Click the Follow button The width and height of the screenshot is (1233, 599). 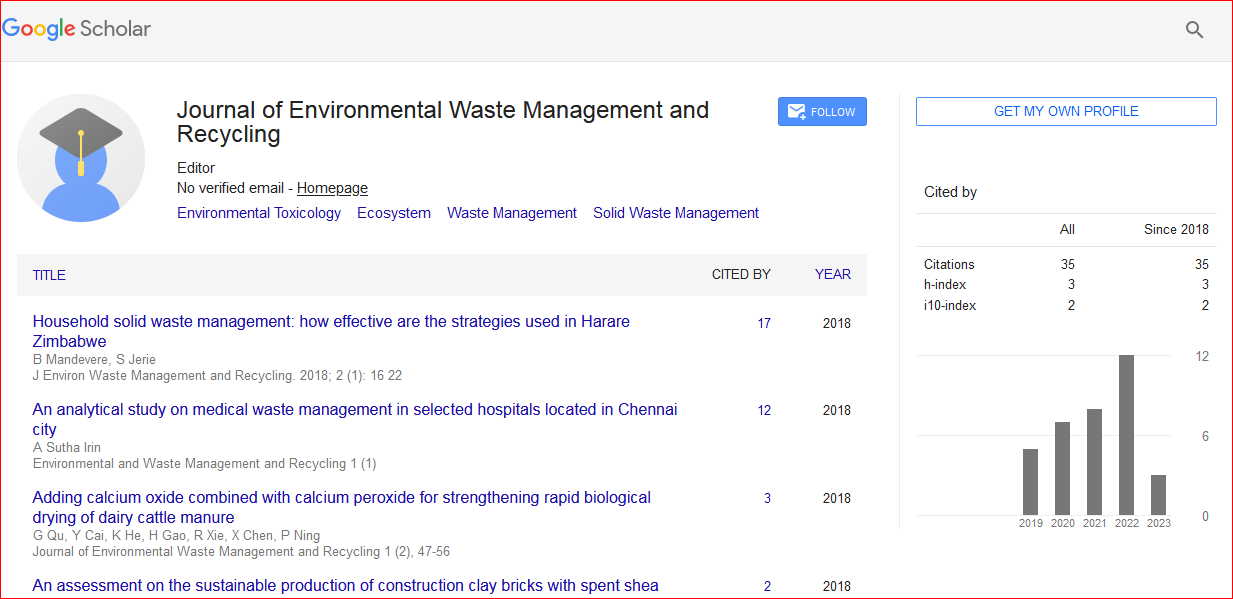click(822, 112)
